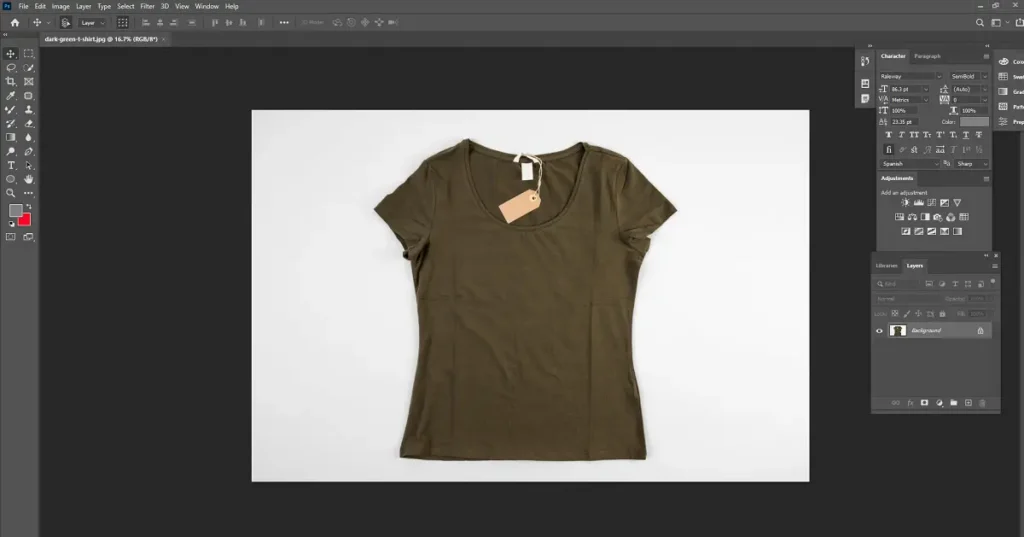Add a layer mask in Layers panel

pos(924,403)
